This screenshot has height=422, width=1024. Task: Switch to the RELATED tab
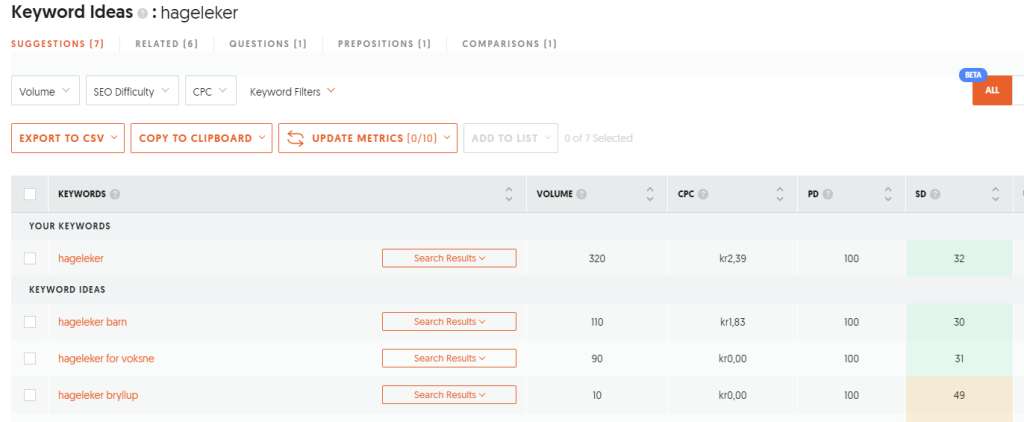168,44
